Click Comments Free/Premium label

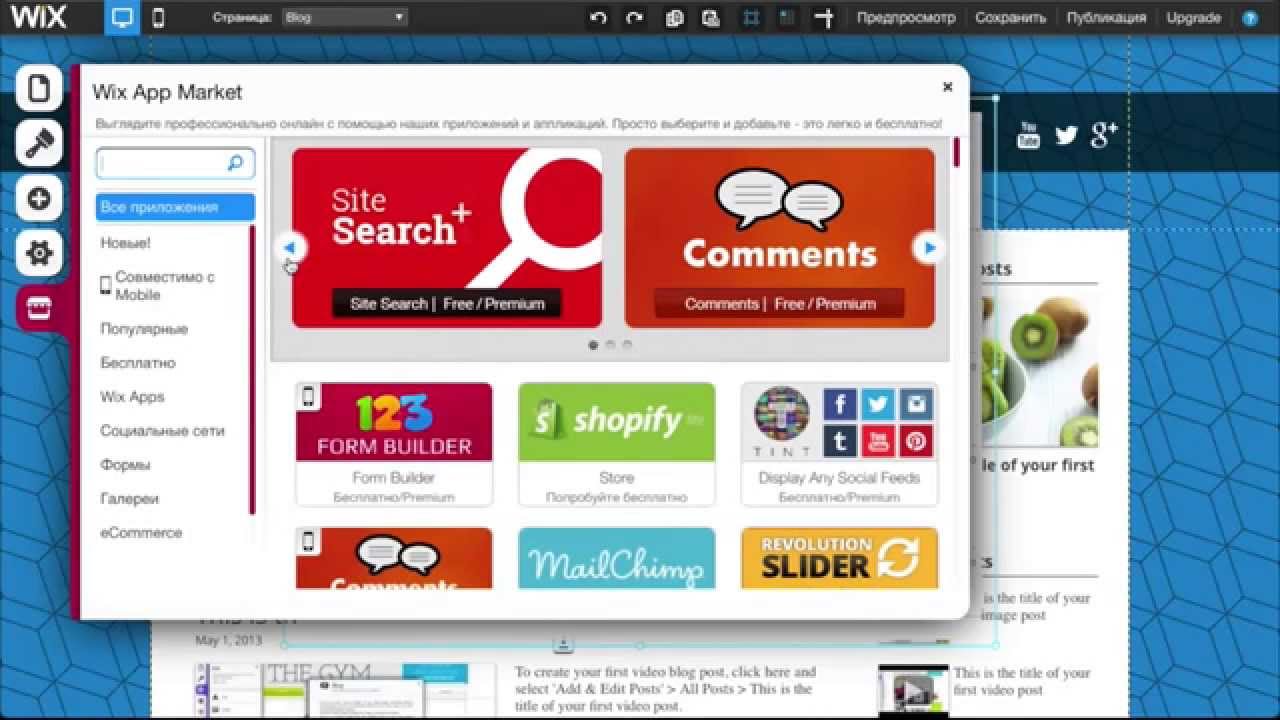coord(780,303)
